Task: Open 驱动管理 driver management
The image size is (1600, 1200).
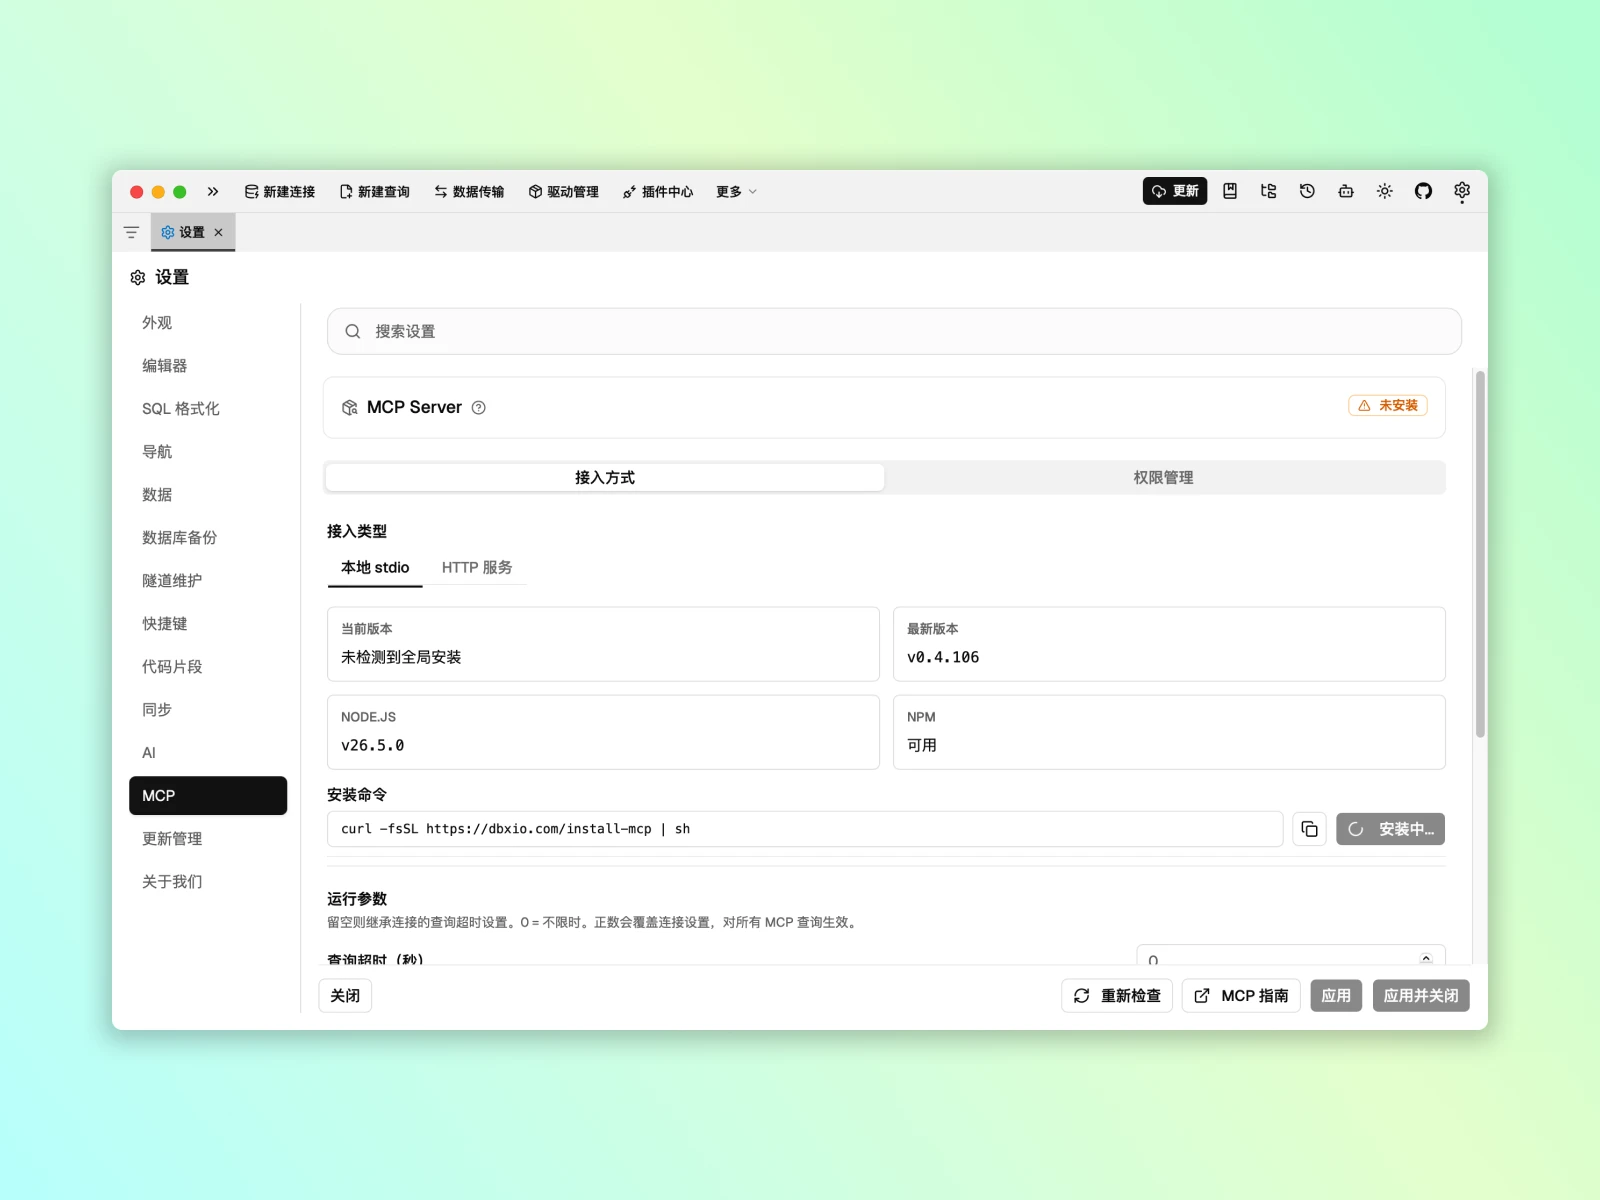Action: [564, 191]
